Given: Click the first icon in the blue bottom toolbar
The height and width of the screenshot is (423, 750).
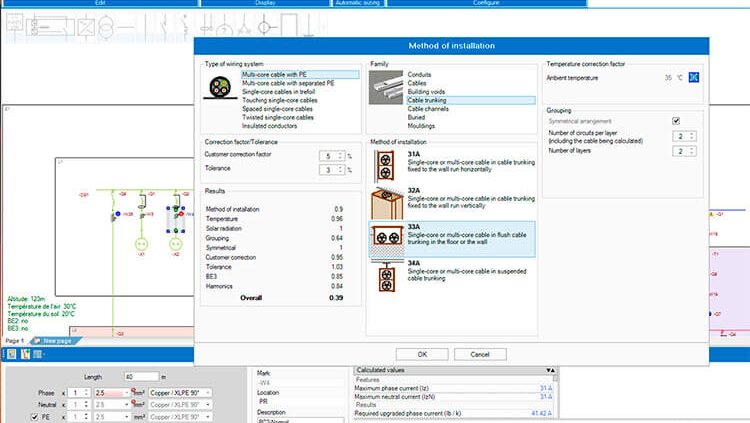Looking at the screenshot, I should 11,354.
